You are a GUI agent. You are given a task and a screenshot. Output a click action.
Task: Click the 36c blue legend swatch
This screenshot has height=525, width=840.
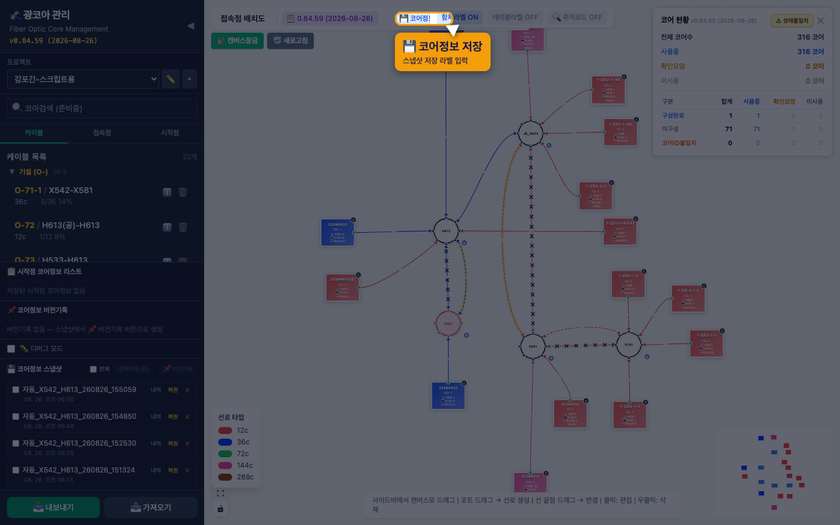(225, 442)
